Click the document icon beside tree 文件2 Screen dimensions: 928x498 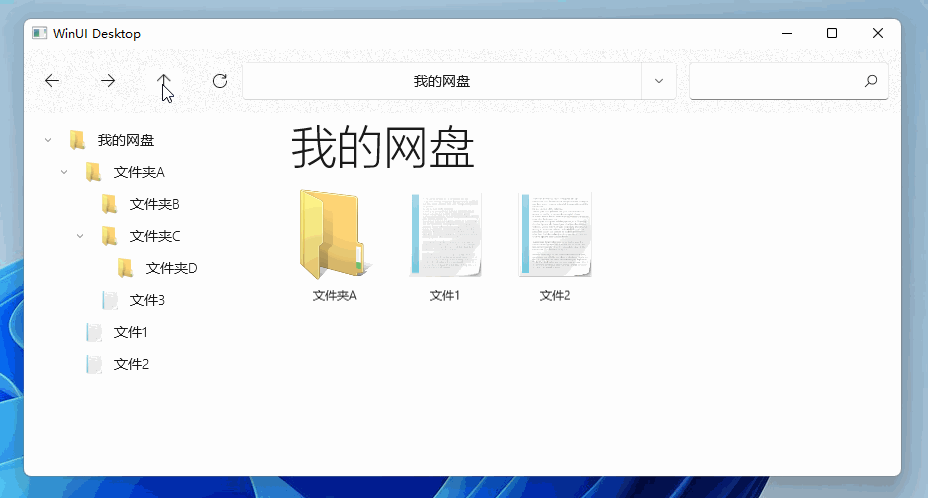click(94, 364)
